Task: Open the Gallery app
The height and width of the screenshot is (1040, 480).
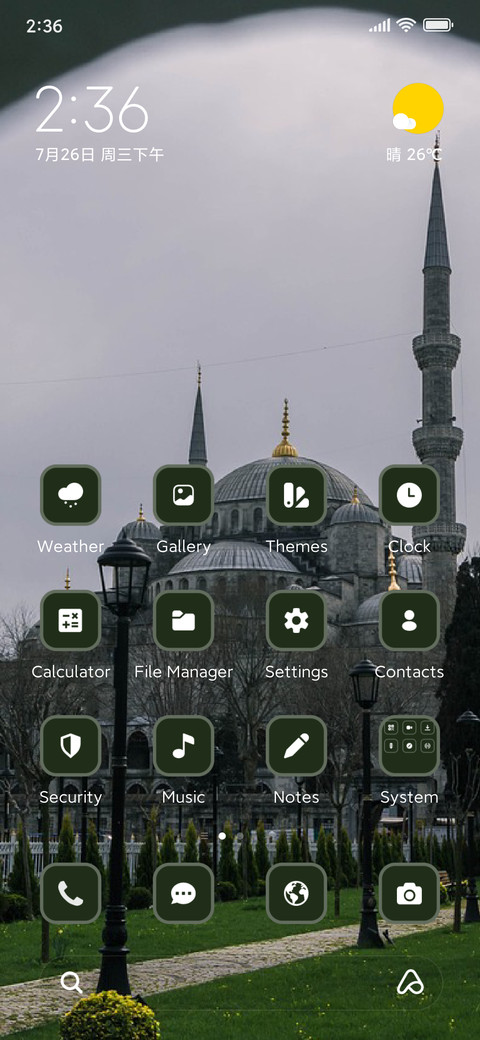Action: point(184,495)
